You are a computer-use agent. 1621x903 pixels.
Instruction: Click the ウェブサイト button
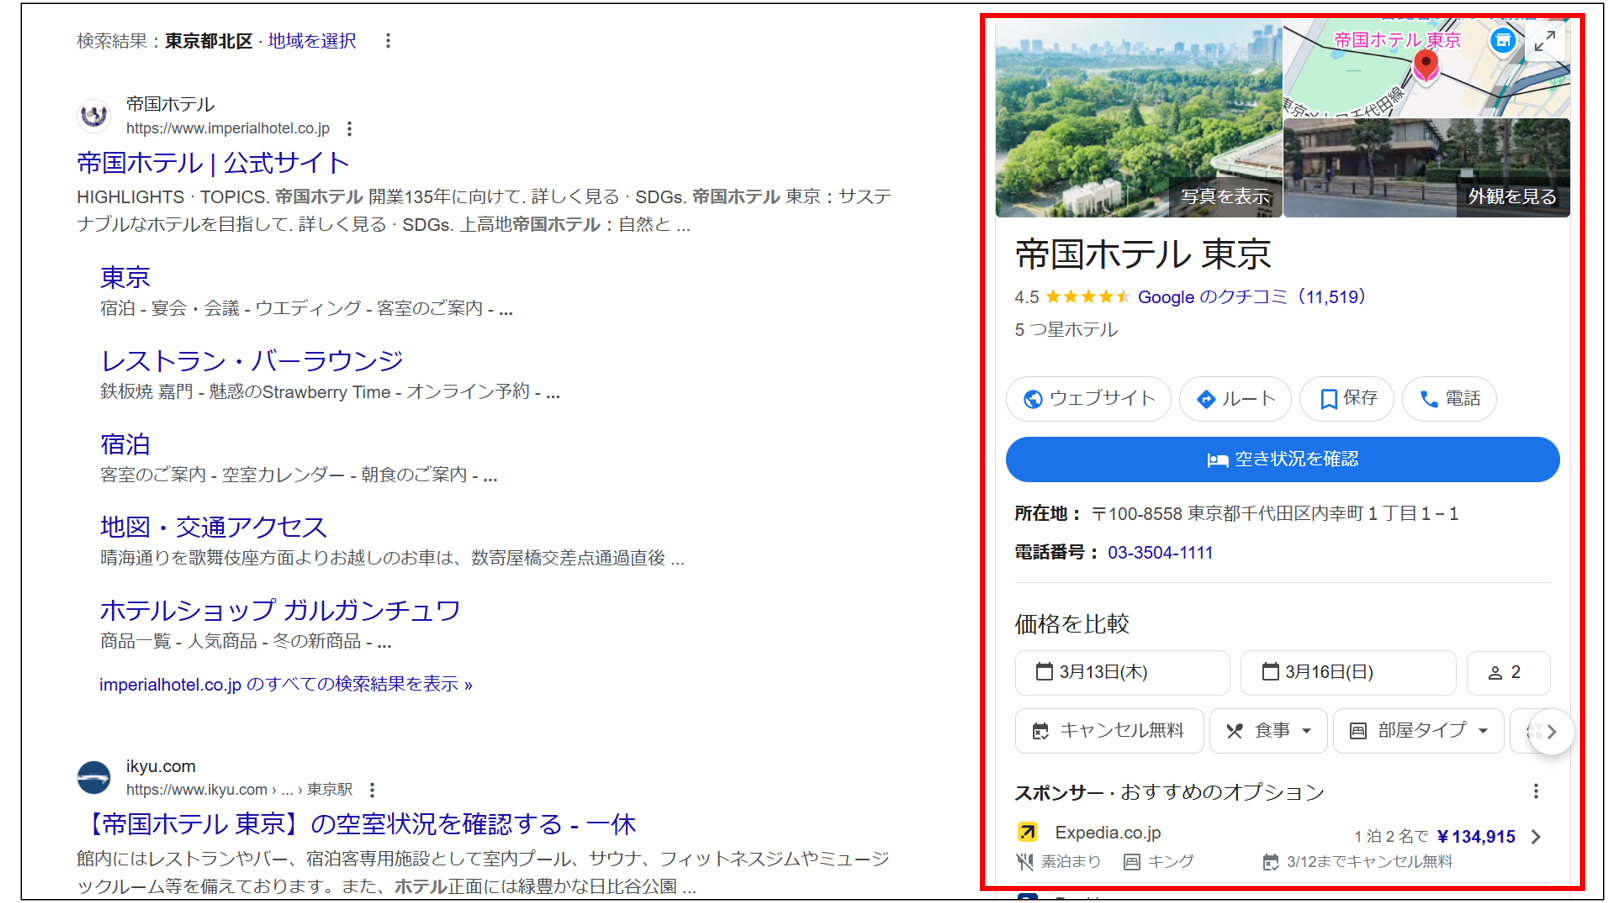[x=1088, y=399]
